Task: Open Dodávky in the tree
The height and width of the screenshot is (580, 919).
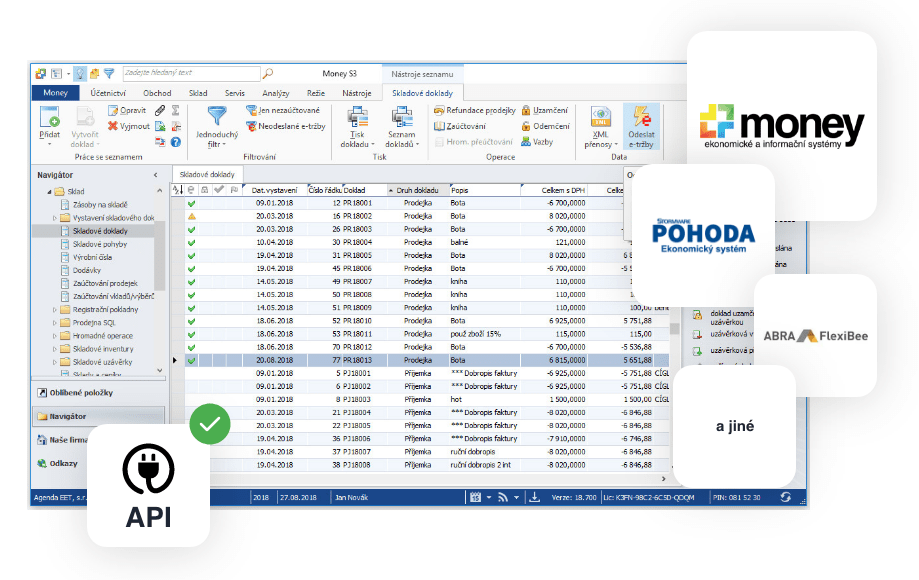Action: point(81,270)
